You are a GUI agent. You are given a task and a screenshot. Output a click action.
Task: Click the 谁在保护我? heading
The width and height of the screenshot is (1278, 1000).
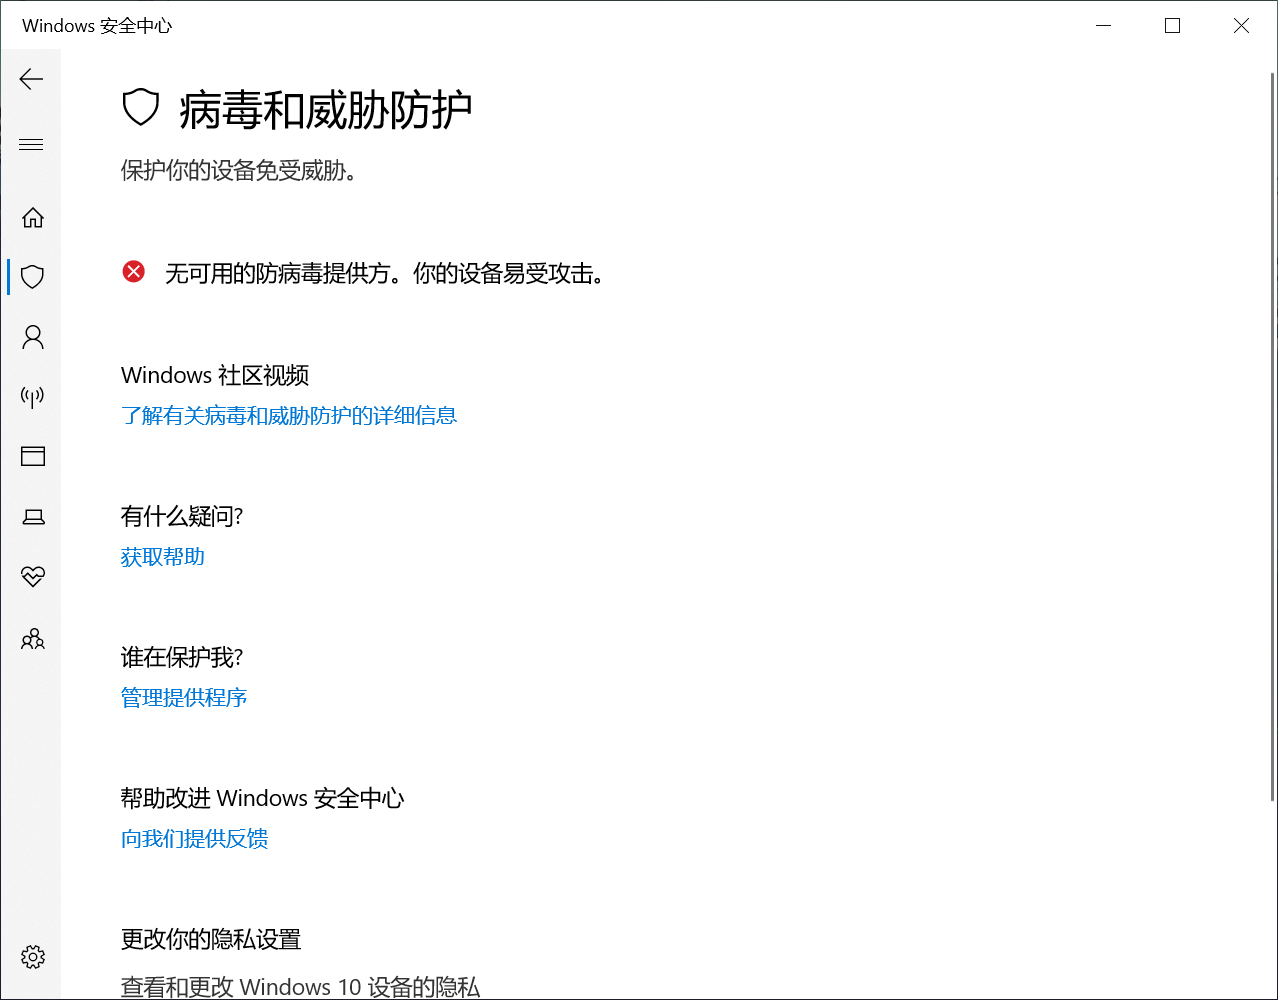click(x=182, y=657)
